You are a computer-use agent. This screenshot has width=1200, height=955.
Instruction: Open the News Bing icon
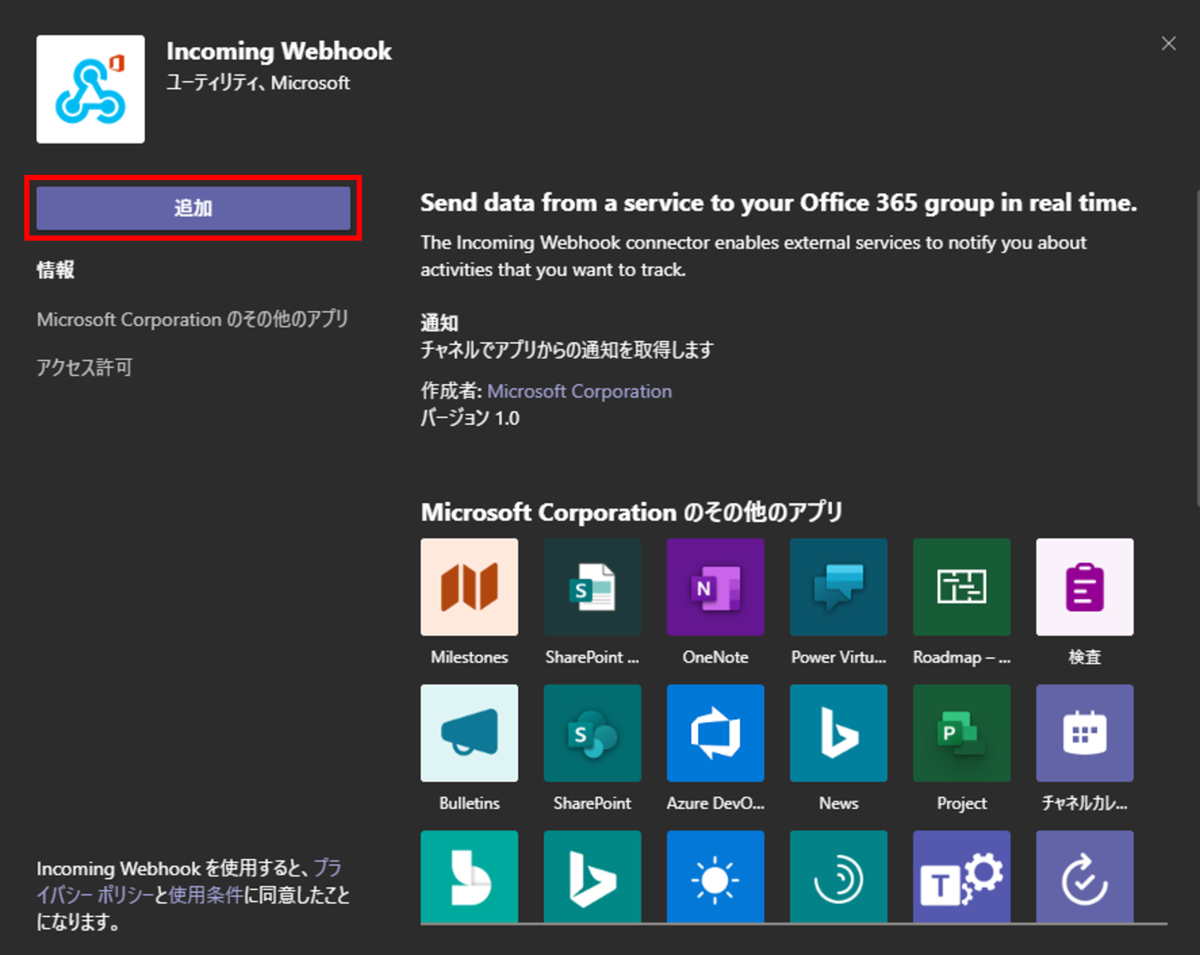(839, 733)
